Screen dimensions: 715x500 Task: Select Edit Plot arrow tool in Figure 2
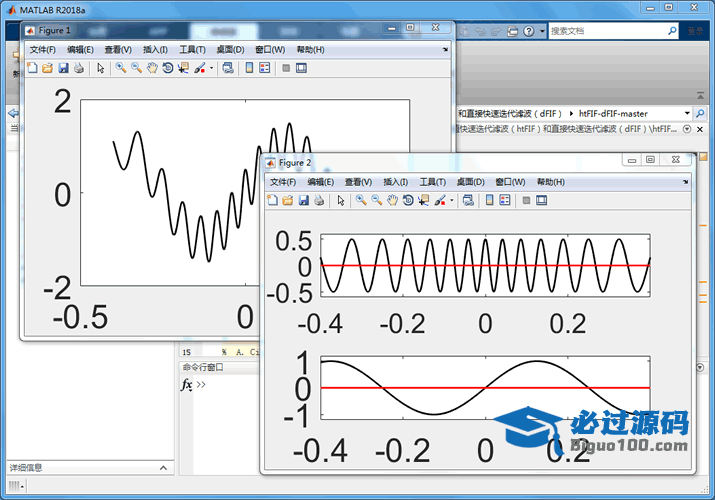tap(341, 201)
